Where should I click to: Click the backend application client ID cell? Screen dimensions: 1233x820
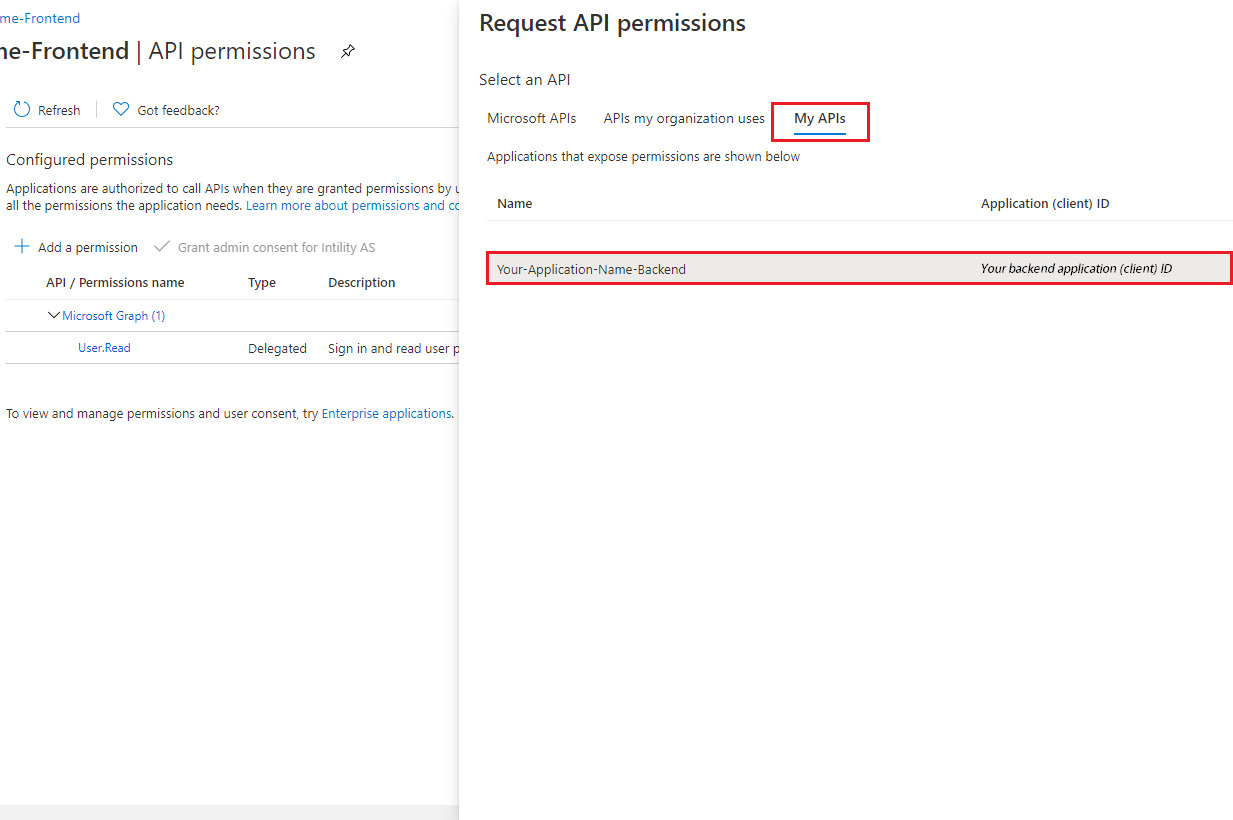(1076, 269)
